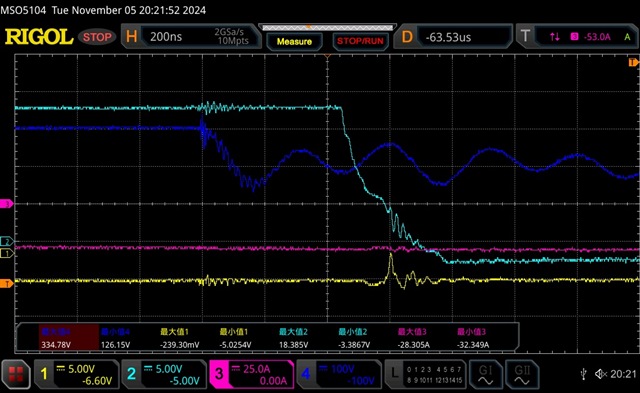This screenshot has width=640, height=393.
Task: Toggle channel 1 with 5.00V scale
Action: [x=77, y=374]
